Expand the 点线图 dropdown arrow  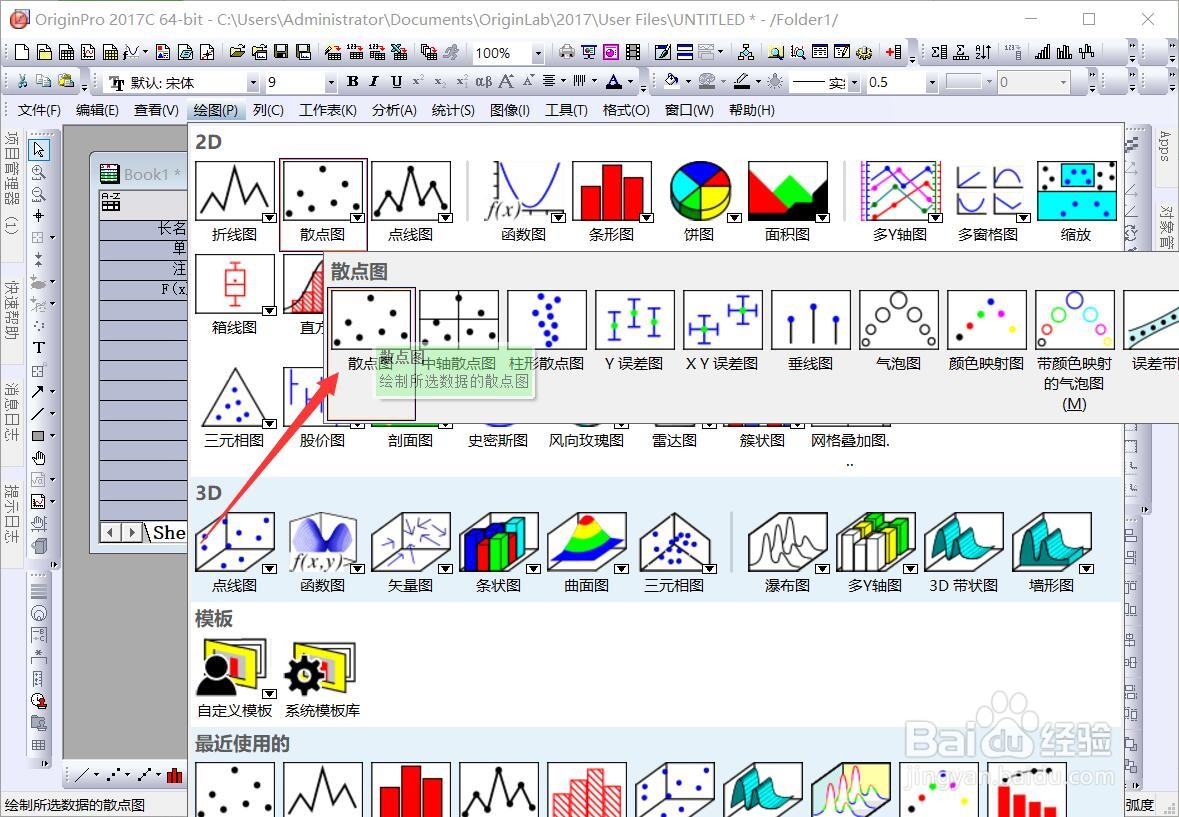tap(445, 217)
